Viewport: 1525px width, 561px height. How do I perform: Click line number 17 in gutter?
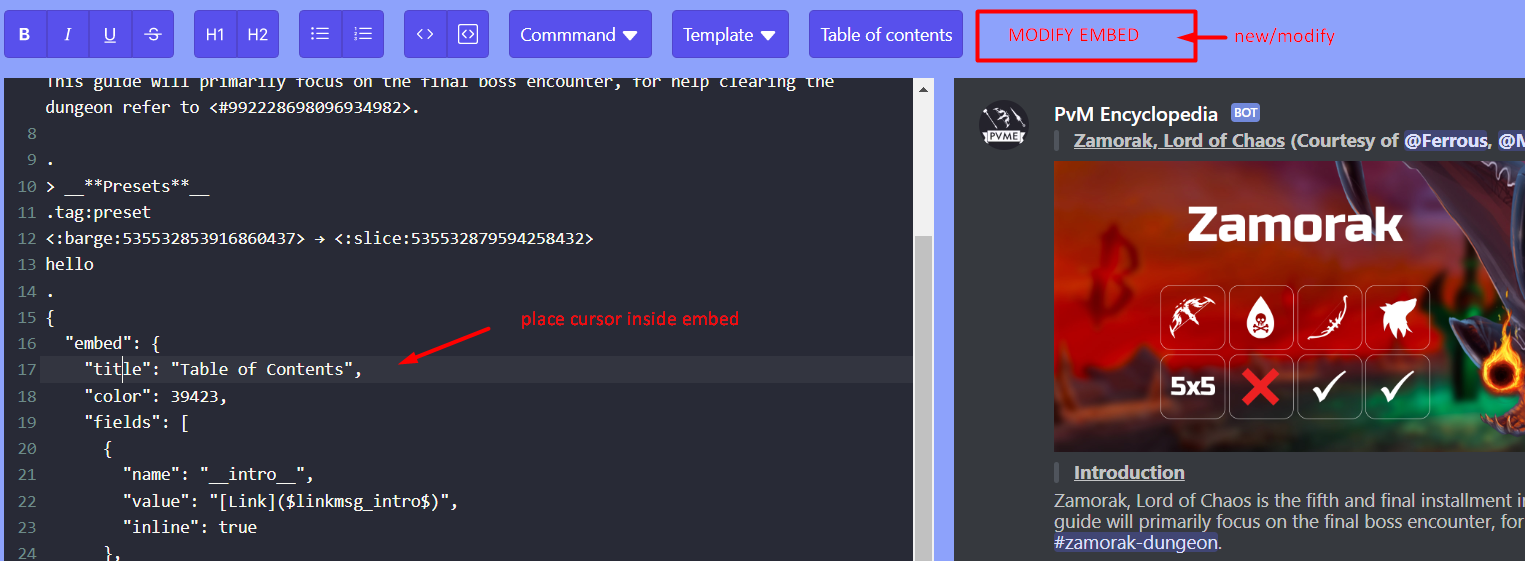pos(27,370)
